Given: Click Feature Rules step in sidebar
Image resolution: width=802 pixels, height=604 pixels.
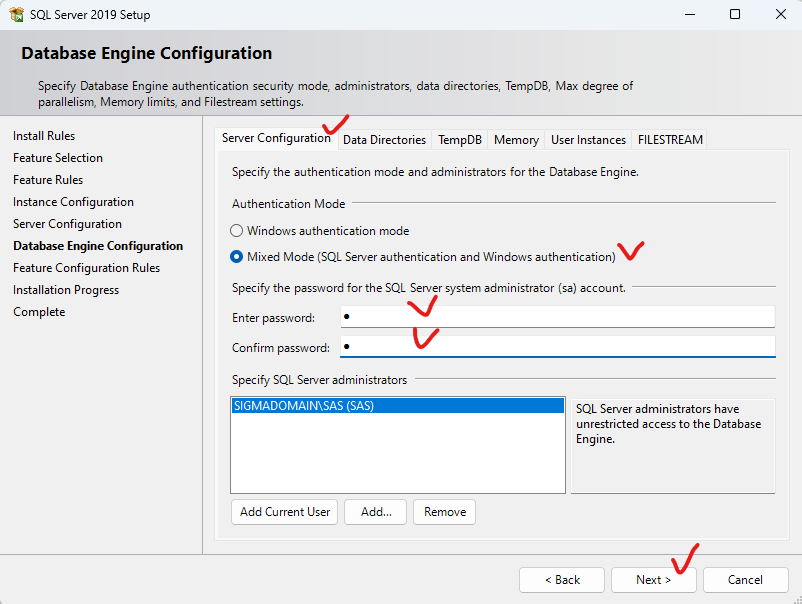Looking at the screenshot, I should click(48, 180).
